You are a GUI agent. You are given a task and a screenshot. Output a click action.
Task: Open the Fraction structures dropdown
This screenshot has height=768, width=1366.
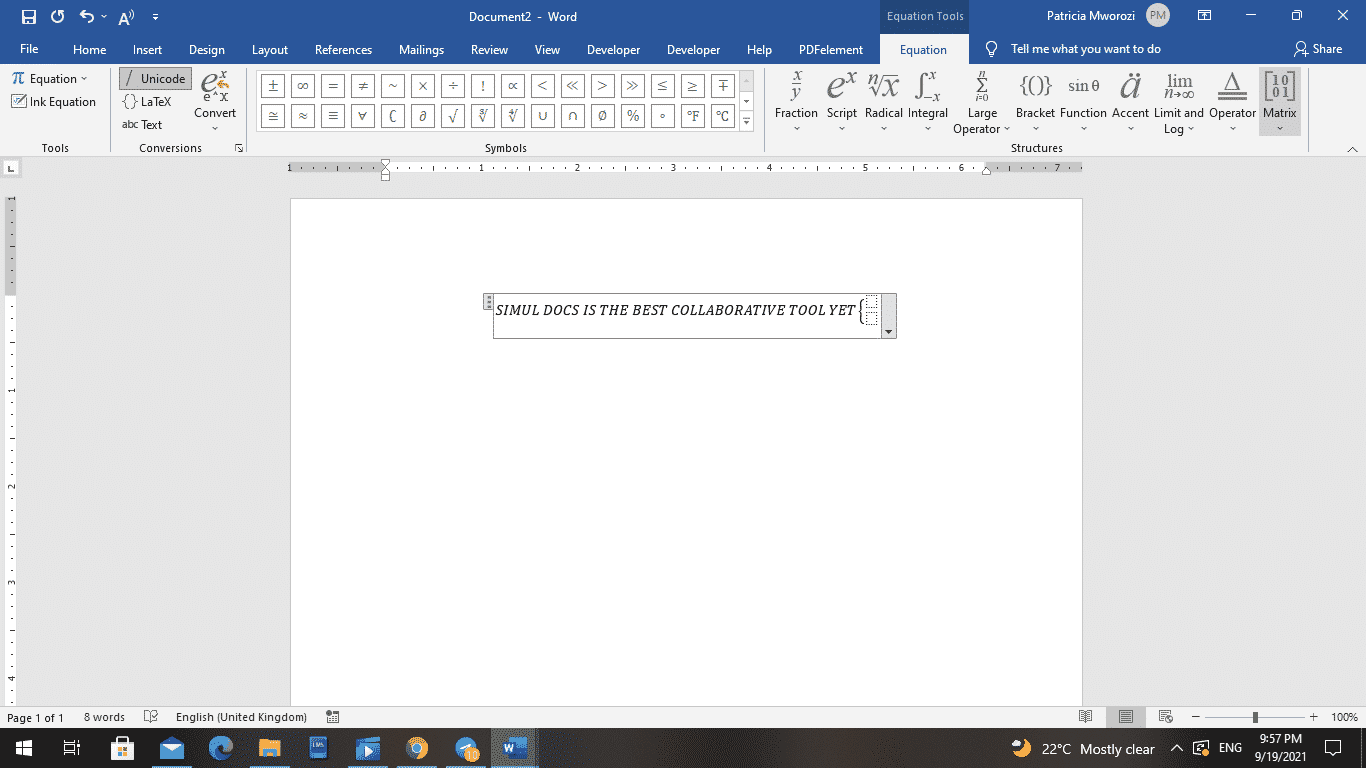(795, 100)
